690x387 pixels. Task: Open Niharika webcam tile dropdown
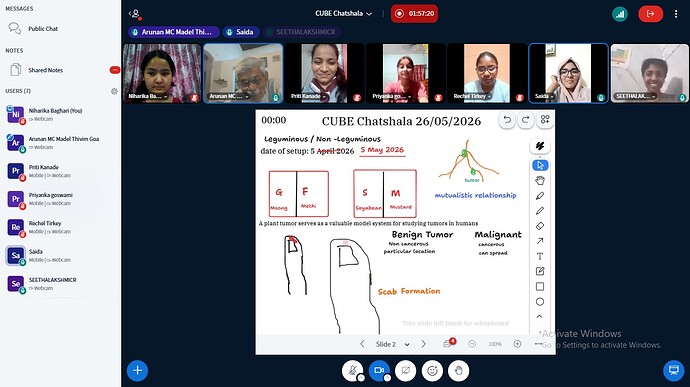pos(148,96)
